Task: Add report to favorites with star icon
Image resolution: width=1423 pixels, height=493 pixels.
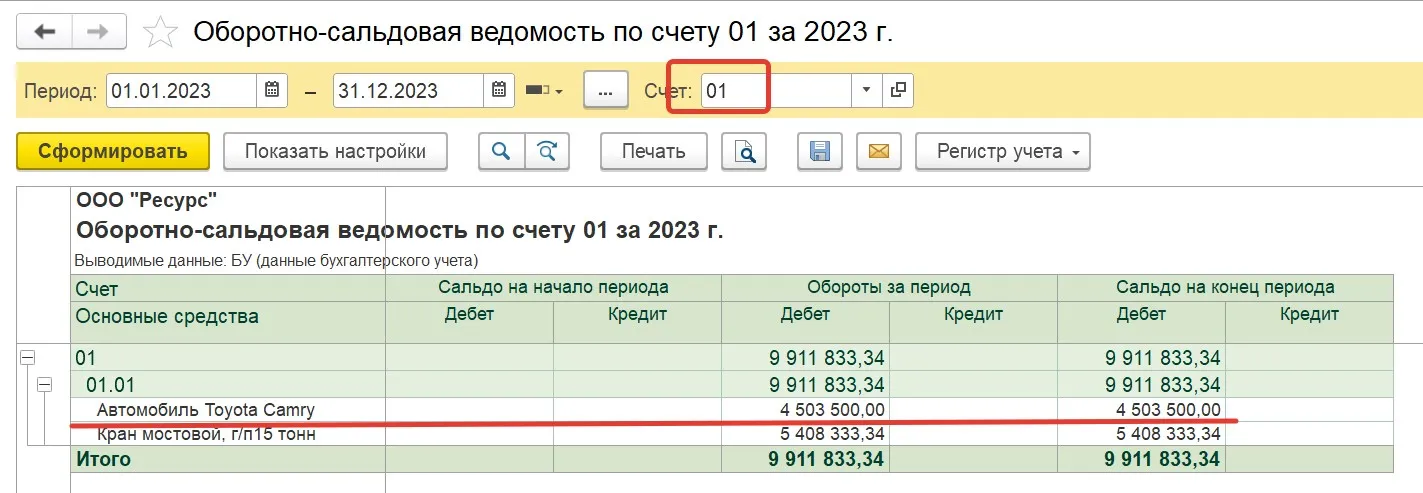Action: tap(160, 32)
